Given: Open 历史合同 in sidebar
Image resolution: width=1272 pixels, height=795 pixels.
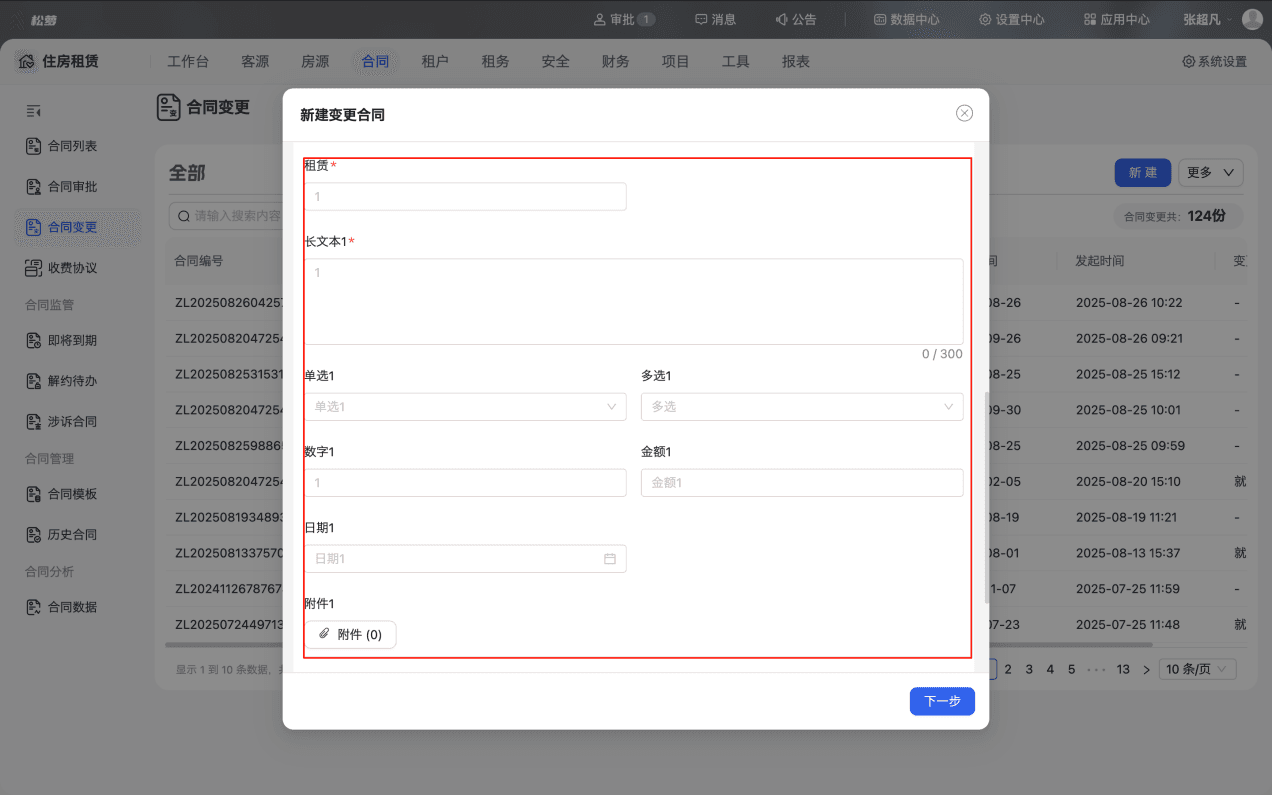Looking at the screenshot, I should tap(77, 535).
